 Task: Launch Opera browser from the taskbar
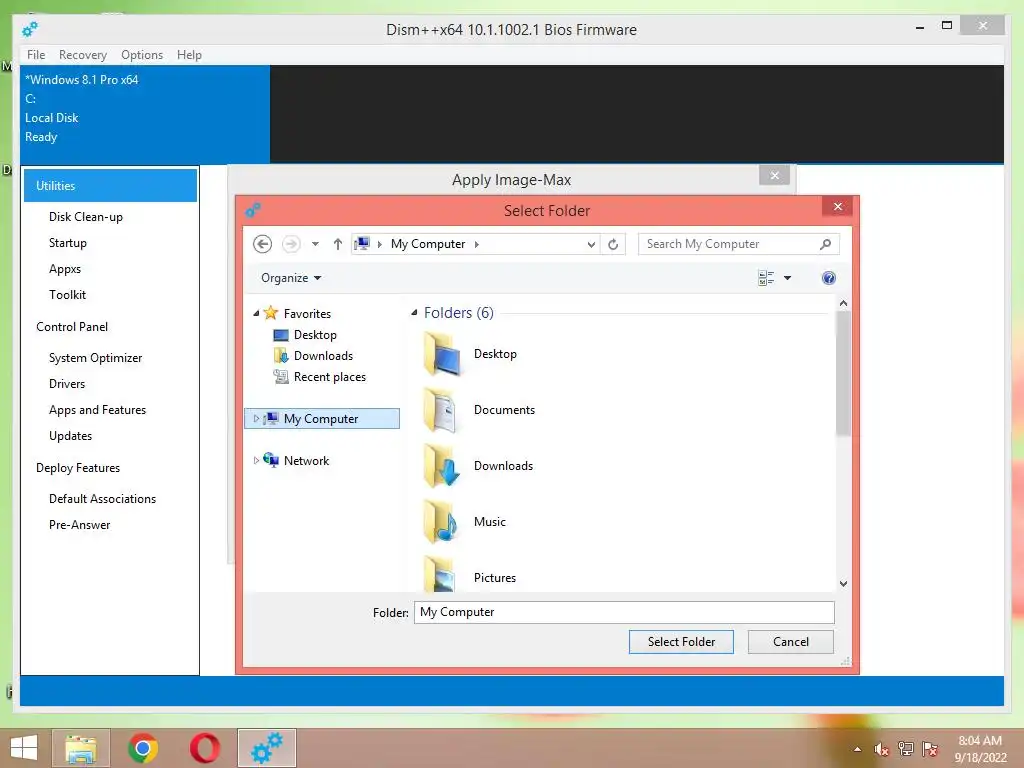point(204,748)
